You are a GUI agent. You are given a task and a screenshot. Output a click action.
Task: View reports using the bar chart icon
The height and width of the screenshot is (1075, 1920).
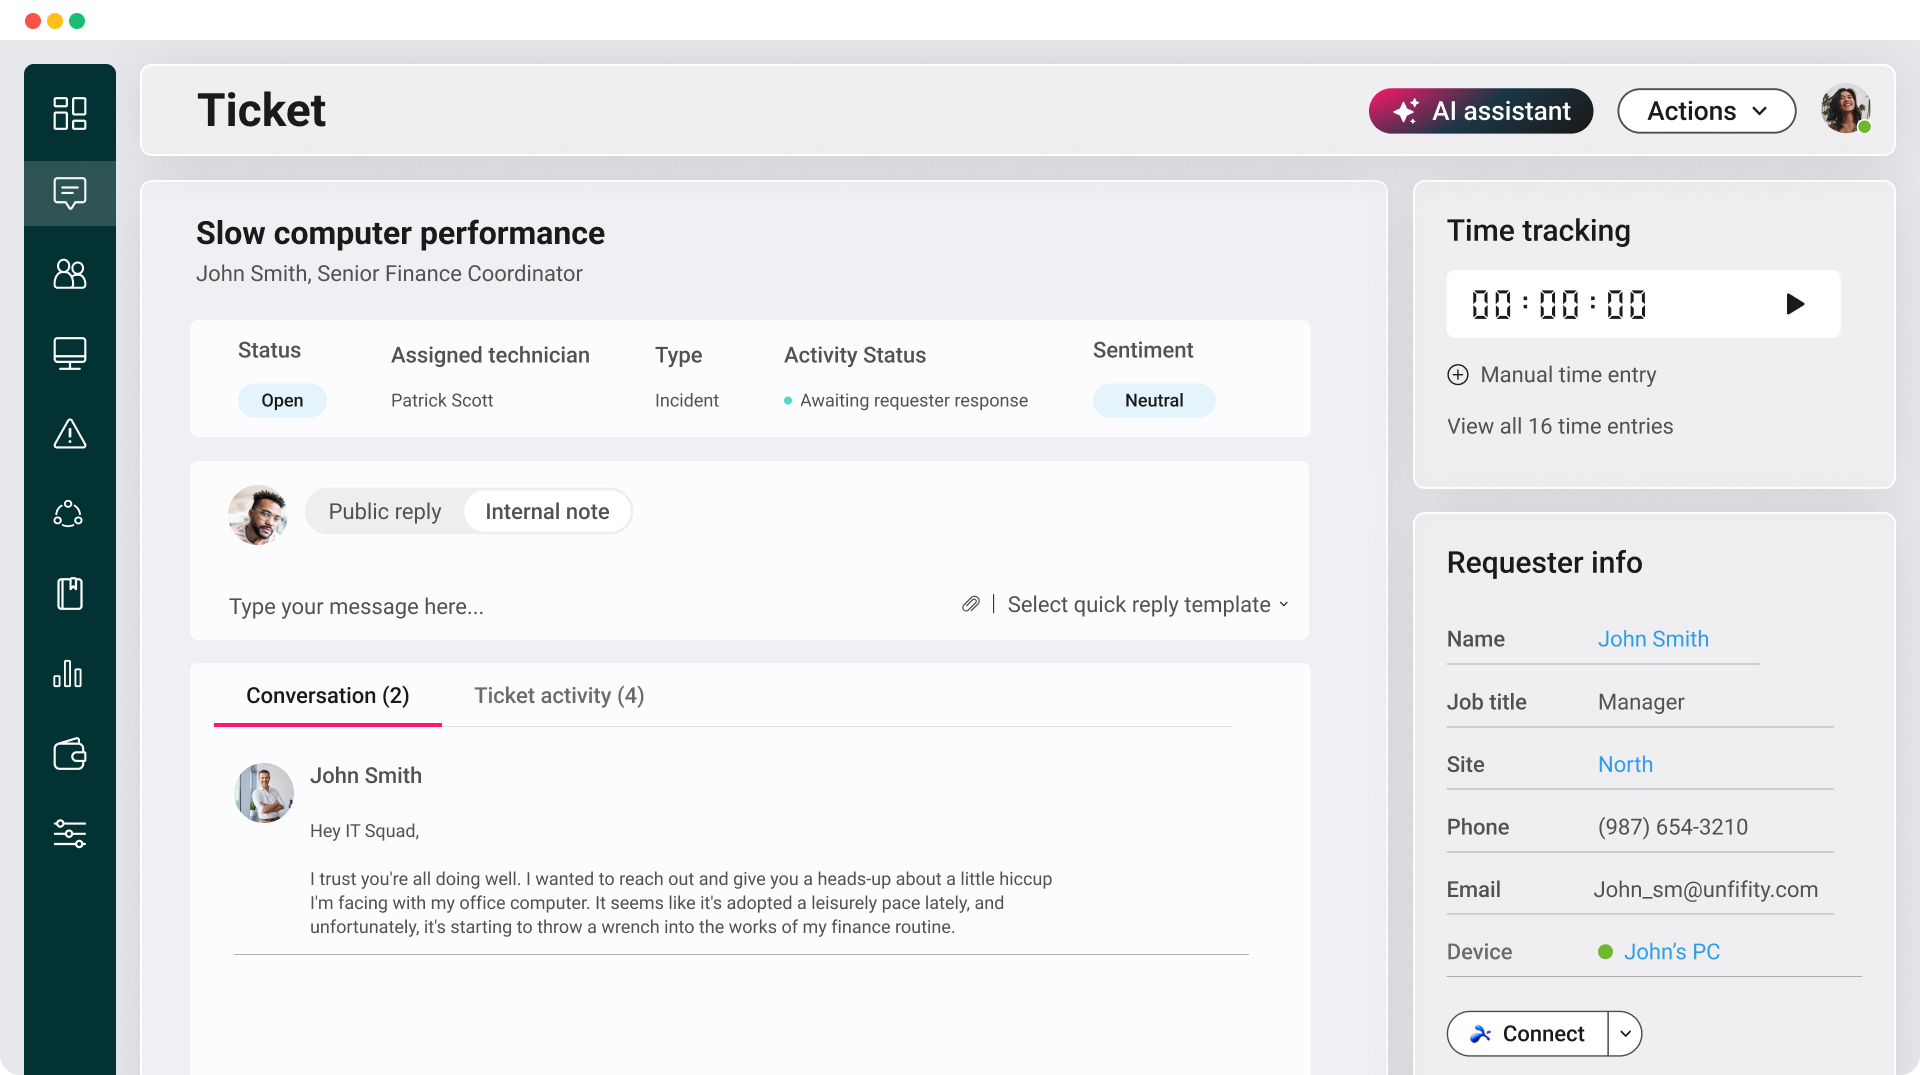click(69, 673)
